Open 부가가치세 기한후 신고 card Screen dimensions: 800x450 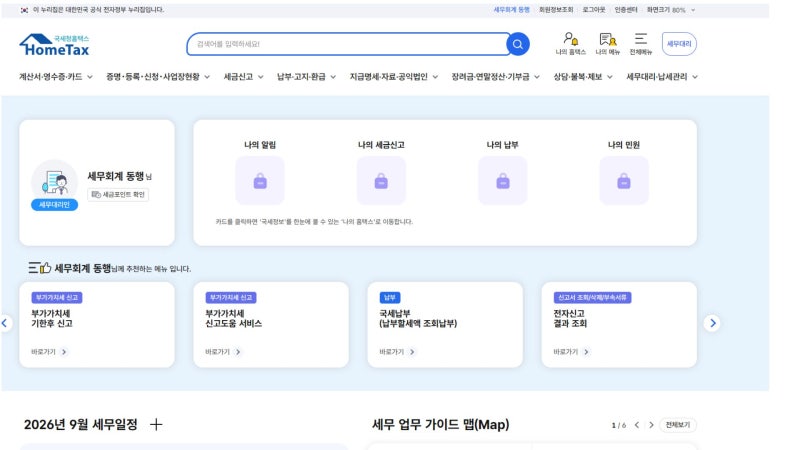click(97, 324)
